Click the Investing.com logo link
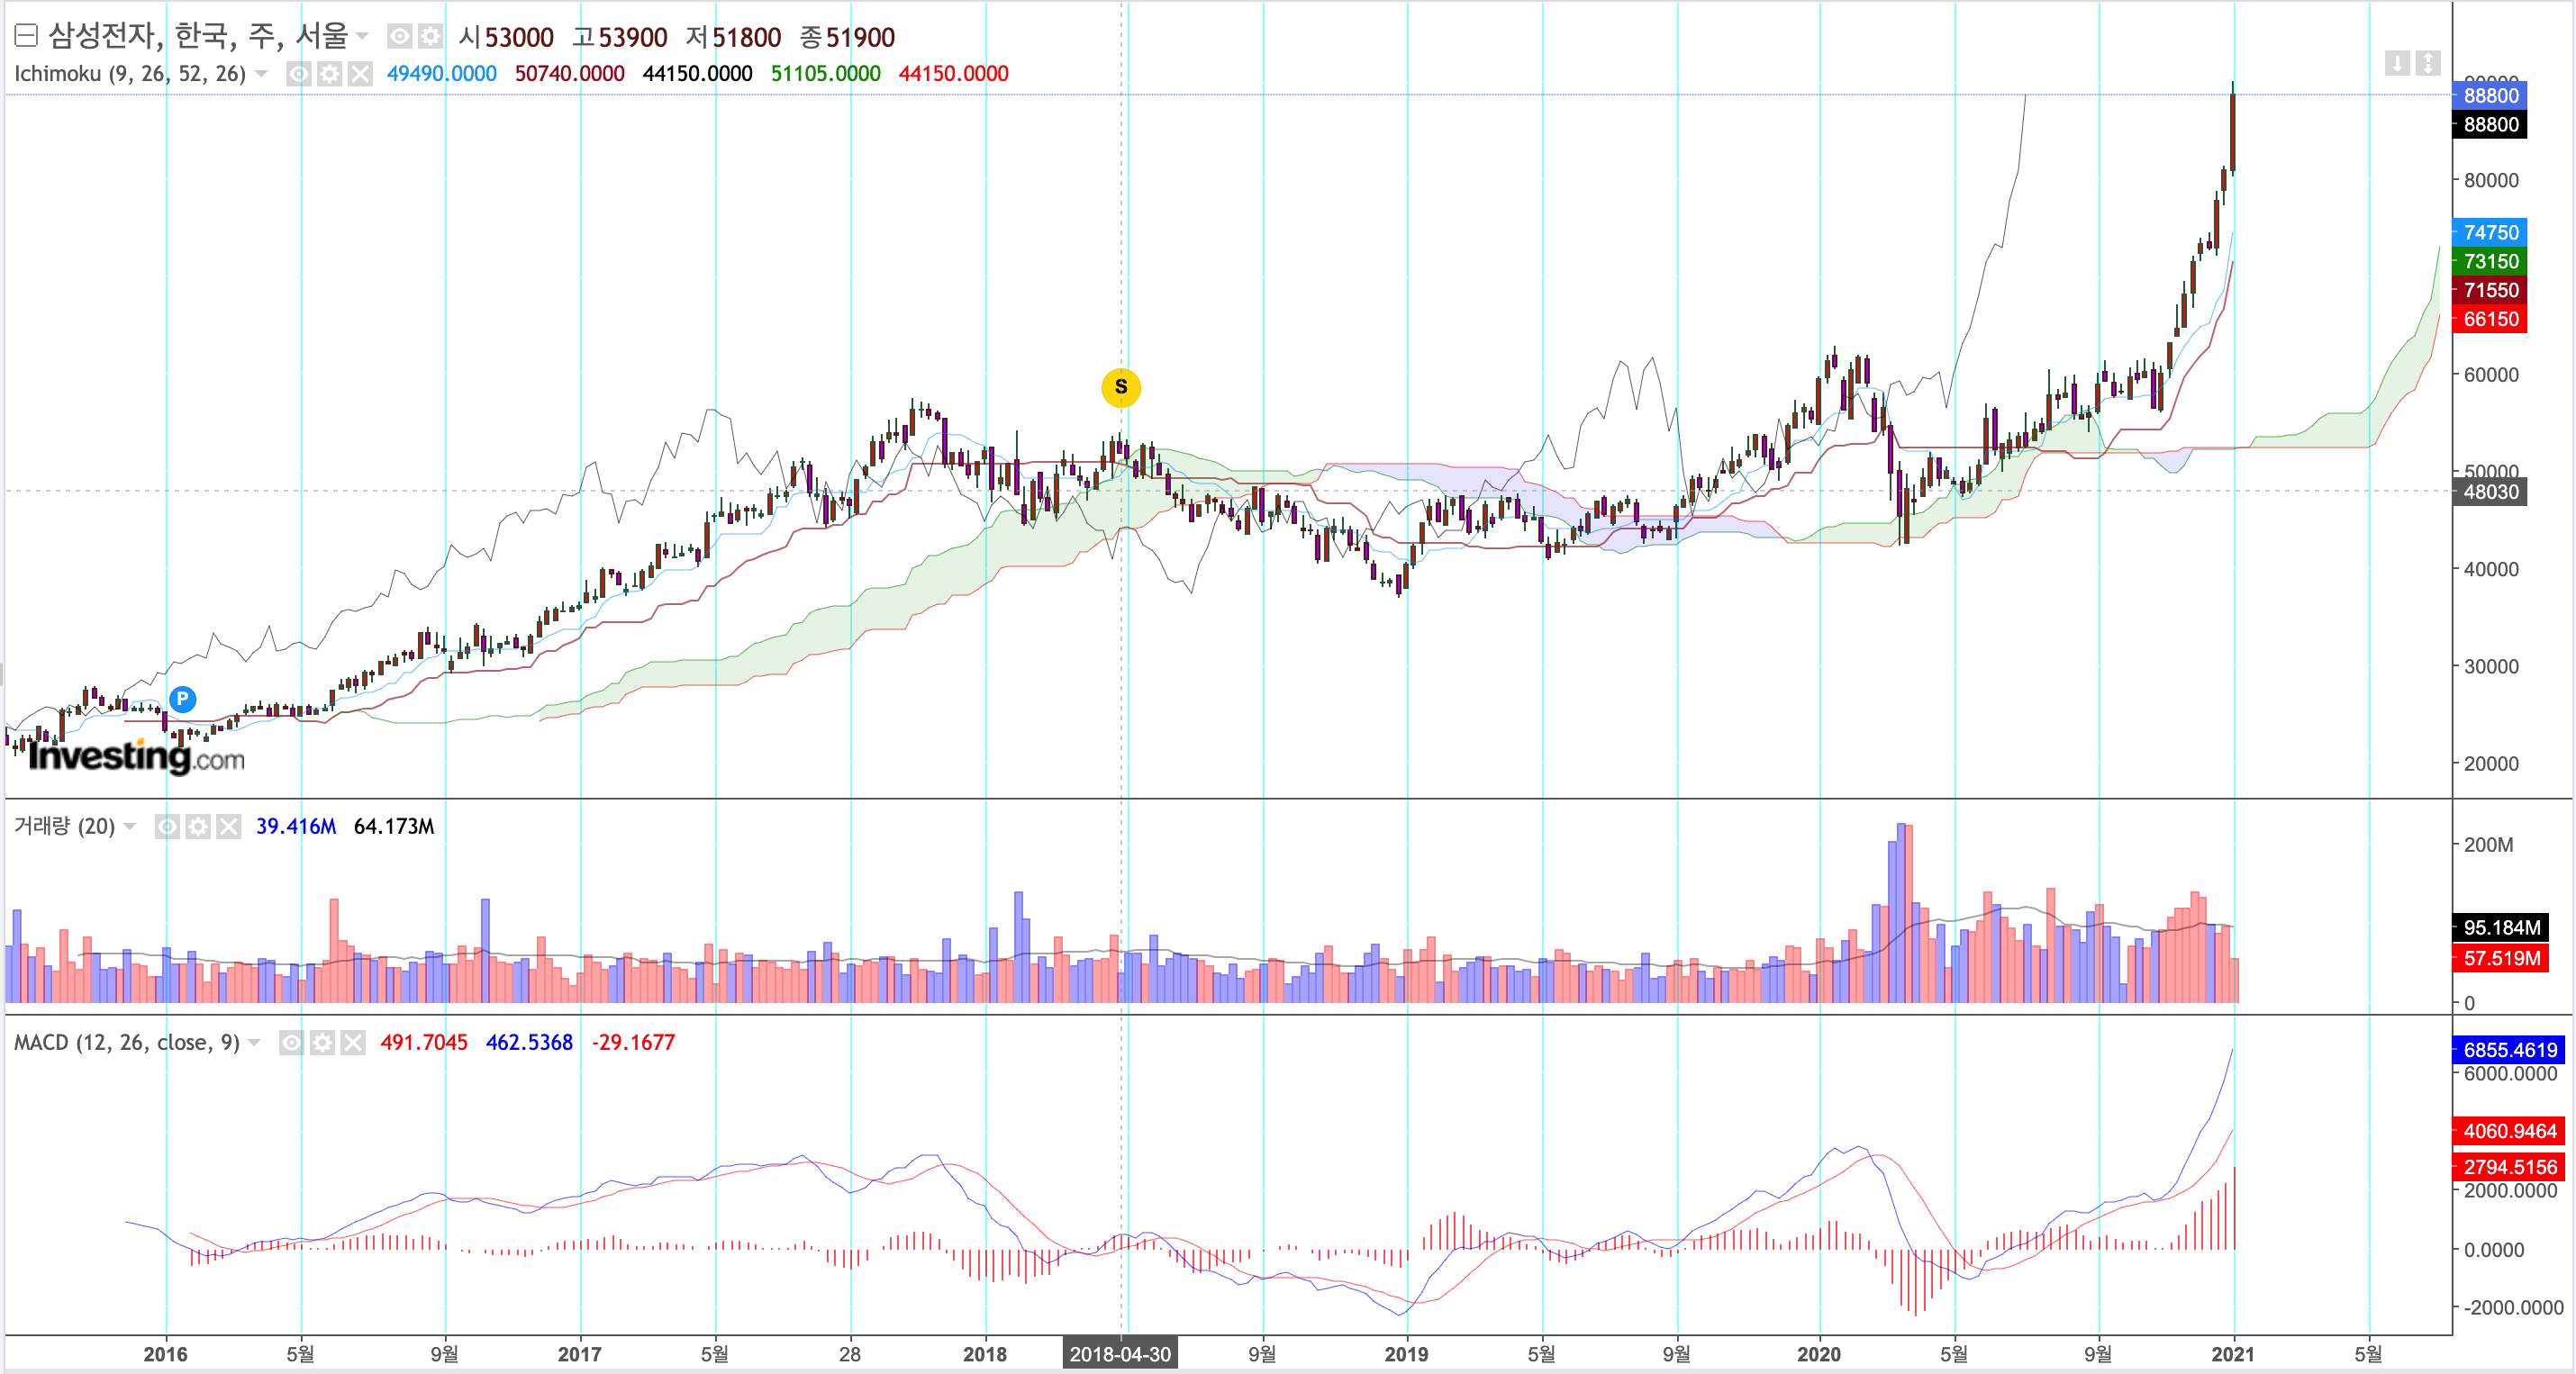 pyautogui.click(x=137, y=757)
